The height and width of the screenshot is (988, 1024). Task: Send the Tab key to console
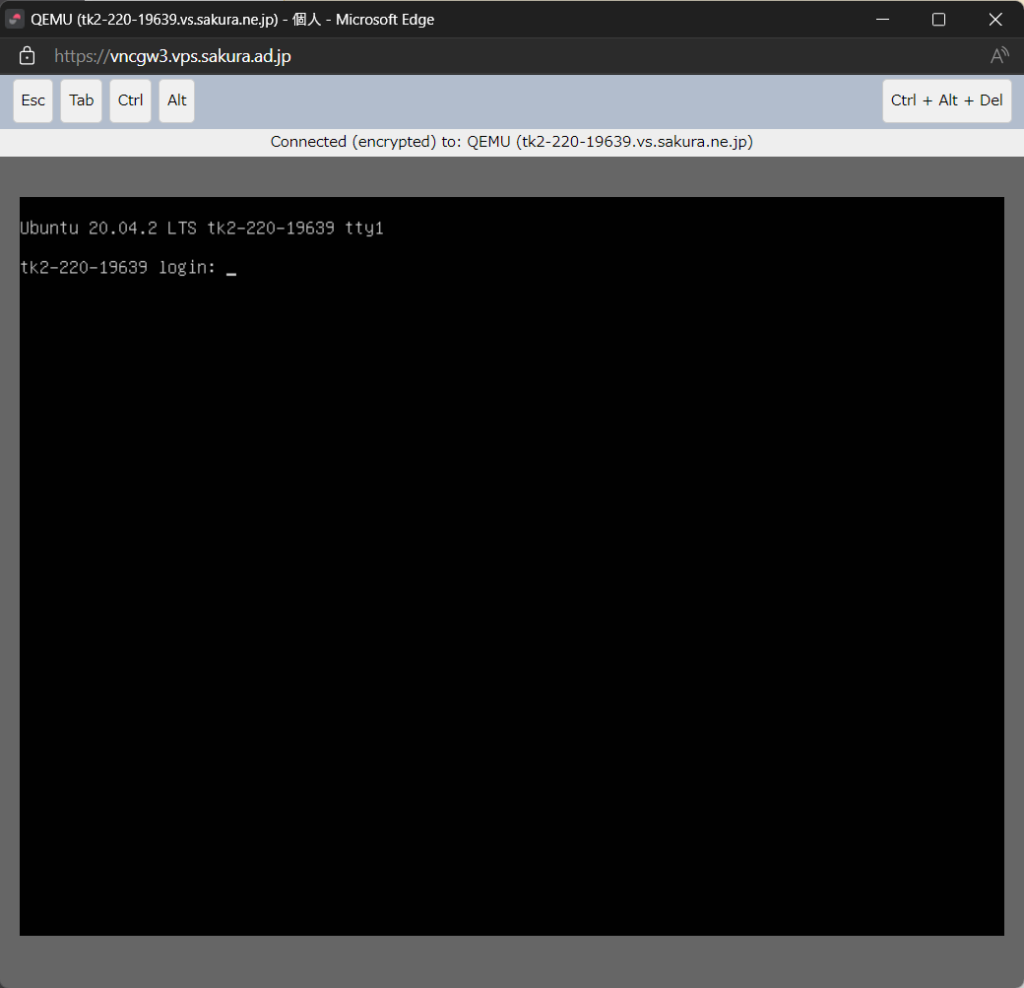click(x=81, y=101)
